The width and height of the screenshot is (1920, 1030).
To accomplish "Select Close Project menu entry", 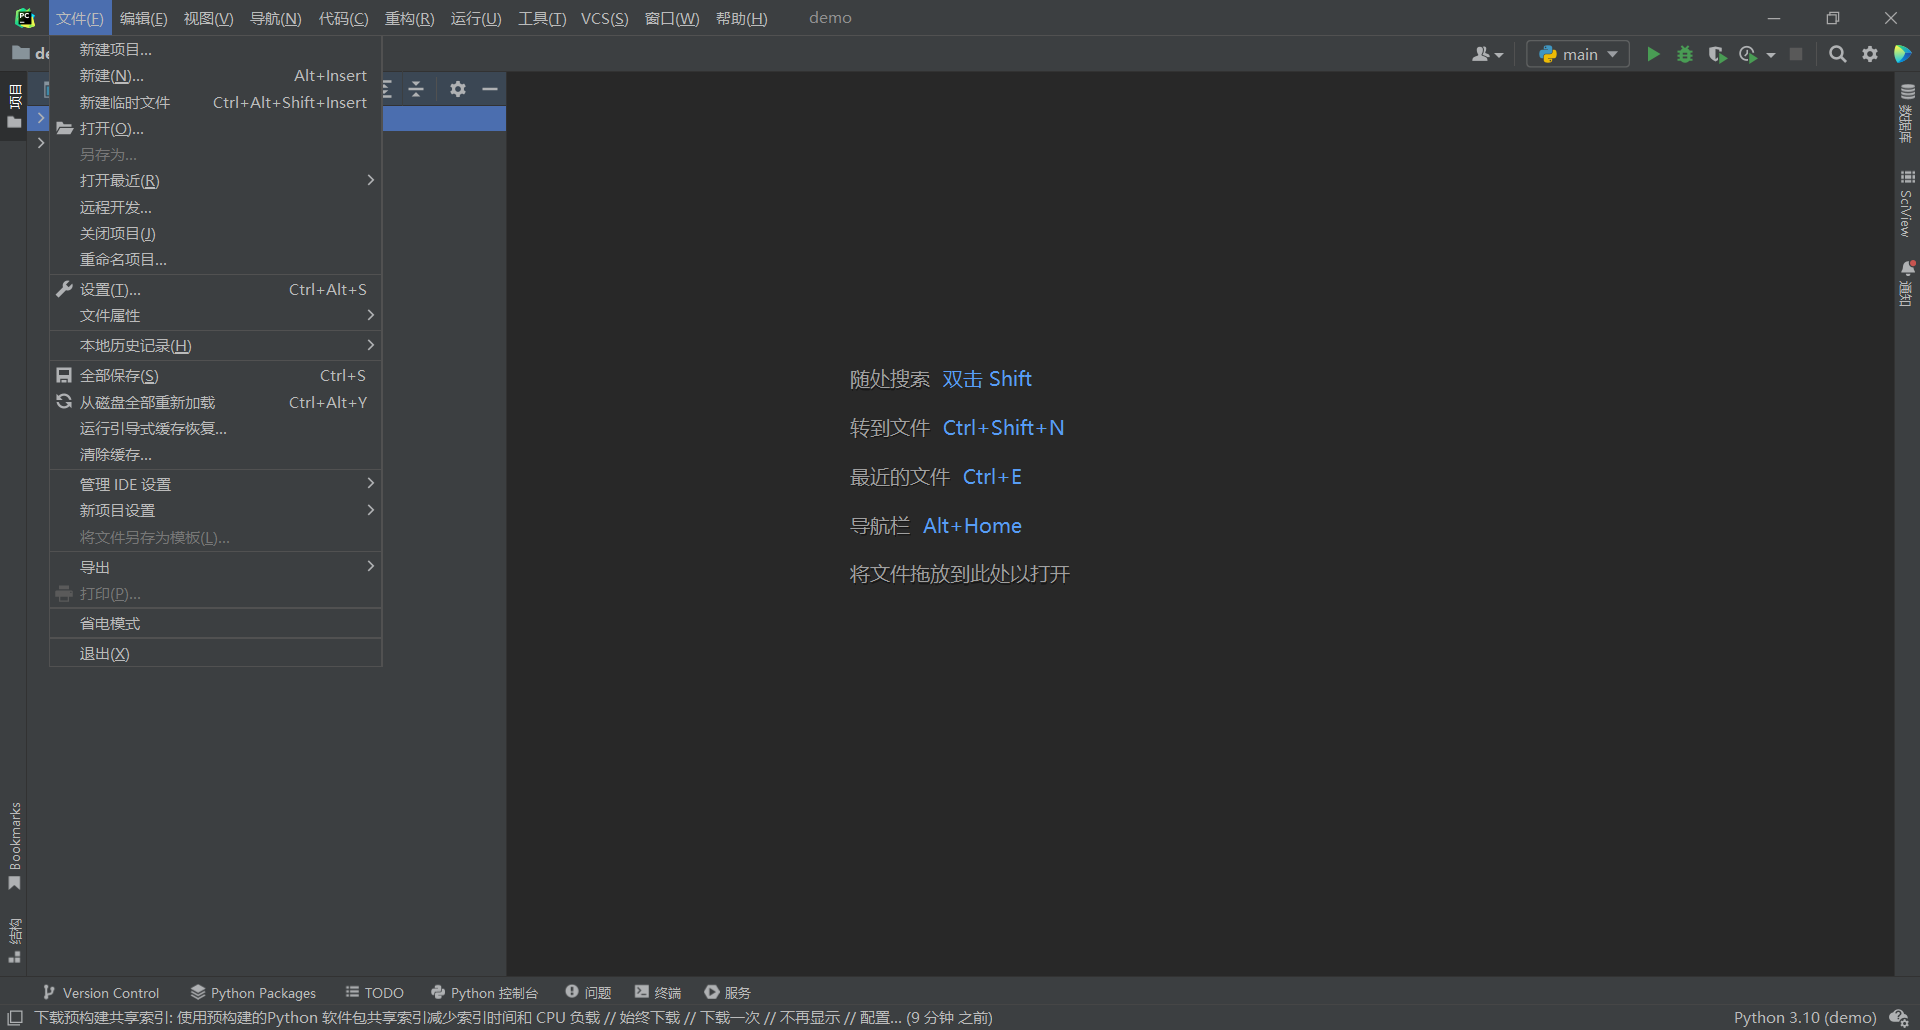I will pyautogui.click(x=216, y=234).
